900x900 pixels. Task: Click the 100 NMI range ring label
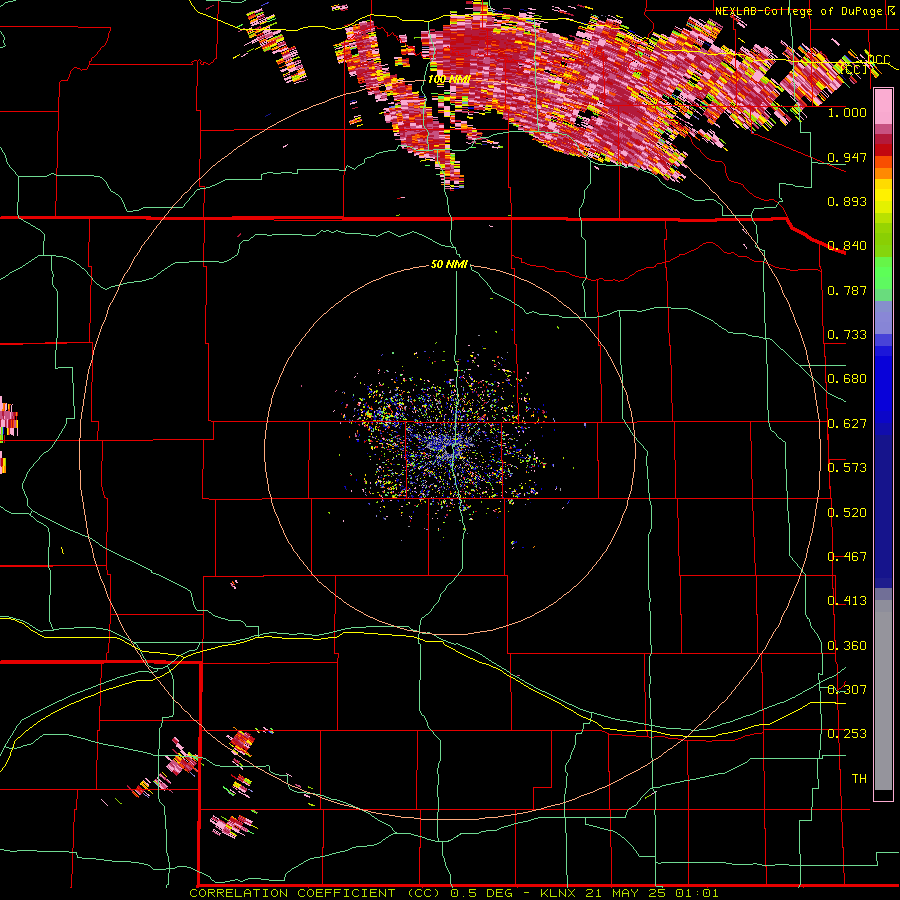[448, 79]
